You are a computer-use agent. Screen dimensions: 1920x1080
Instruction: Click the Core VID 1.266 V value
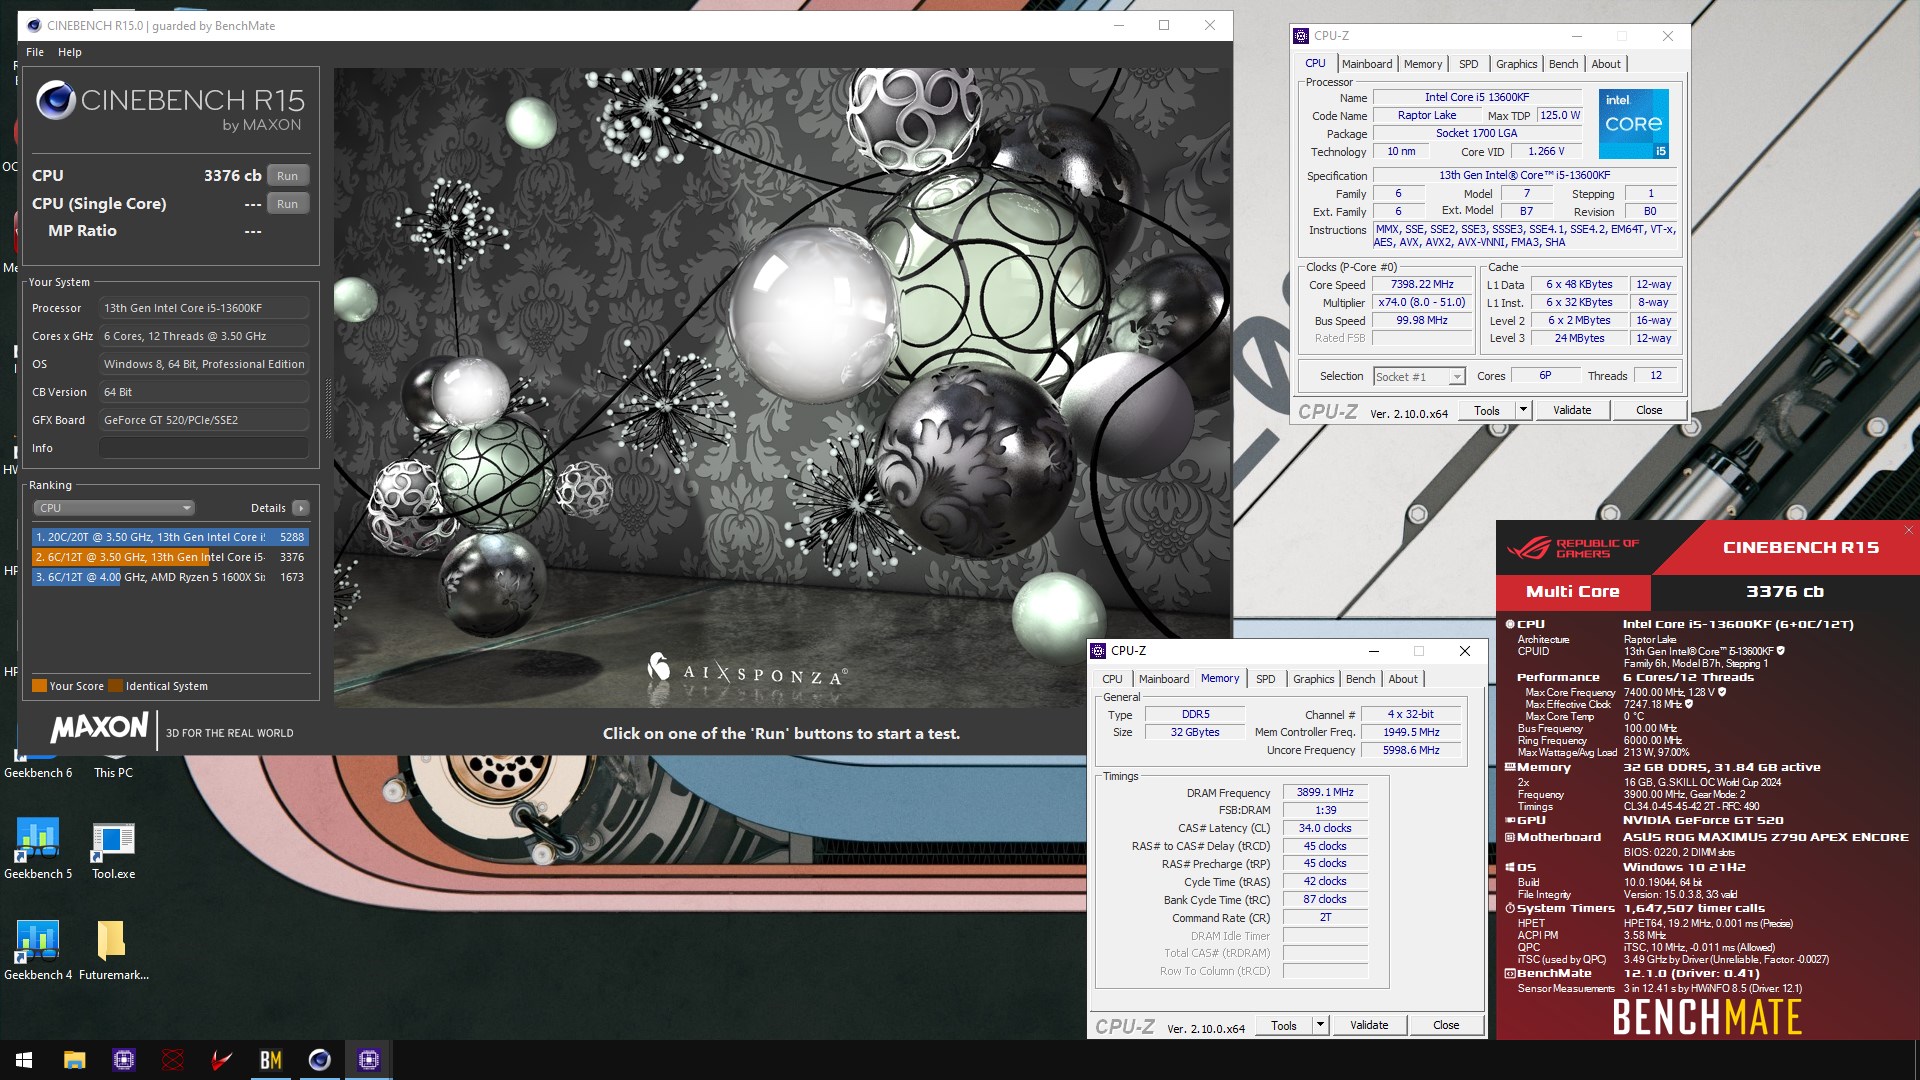(1546, 152)
